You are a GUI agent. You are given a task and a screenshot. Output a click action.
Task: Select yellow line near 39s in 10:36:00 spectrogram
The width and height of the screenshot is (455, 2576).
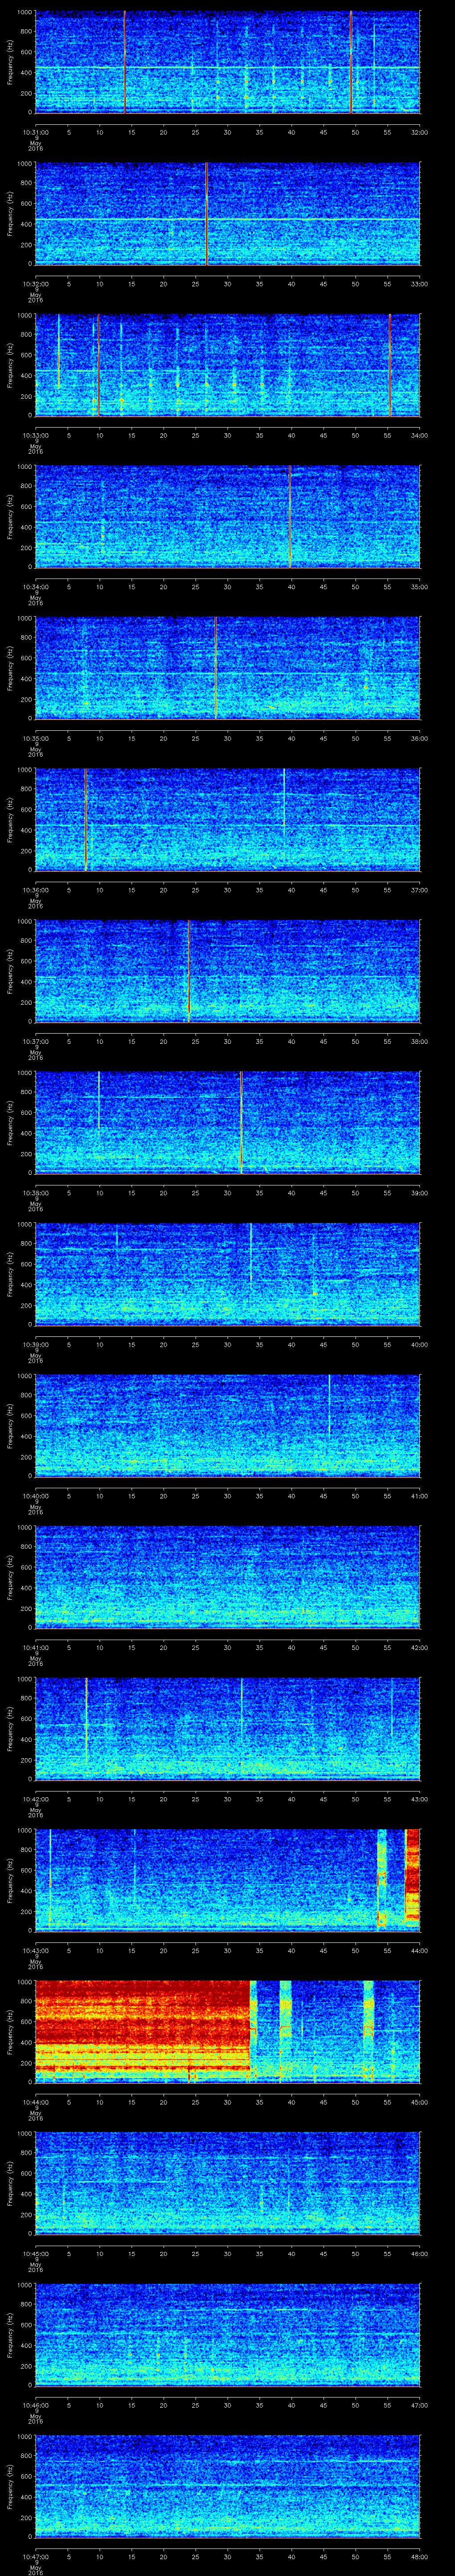click(284, 800)
